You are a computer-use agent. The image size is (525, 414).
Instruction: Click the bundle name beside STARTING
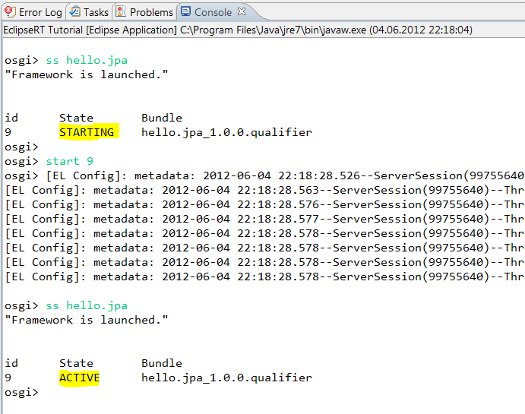(x=227, y=132)
